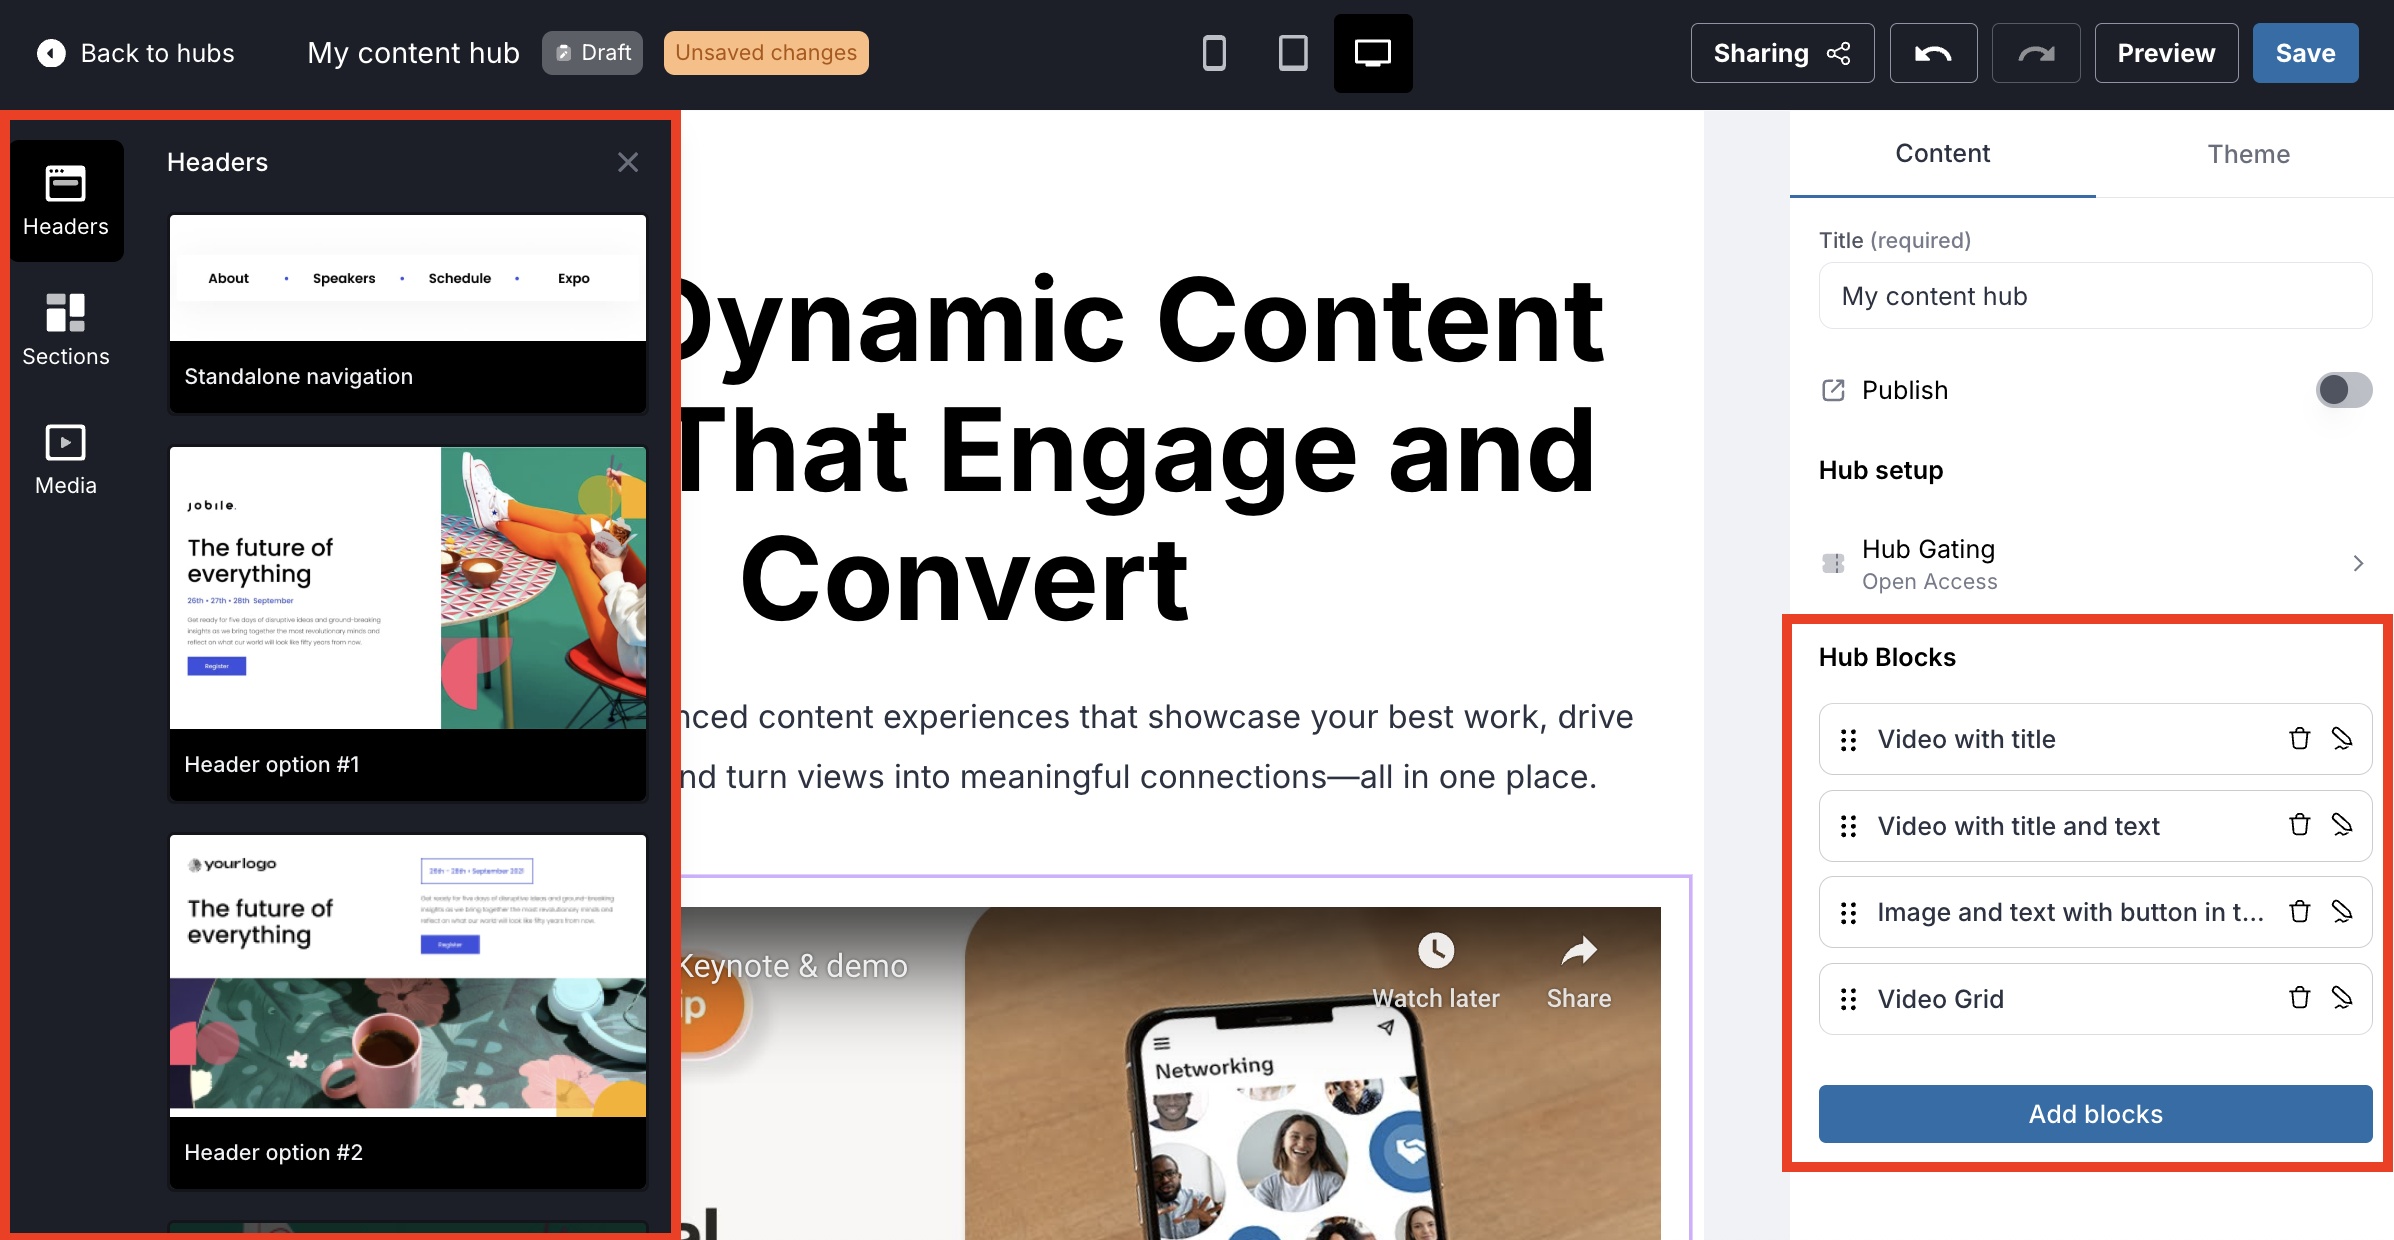Delete the Video Grid block

(2300, 998)
